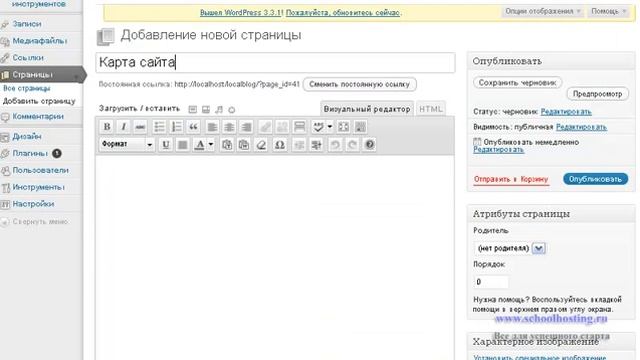The width and height of the screenshot is (640, 360).
Task: Click inside the page content editor area
Action: click(x=275, y=257)
